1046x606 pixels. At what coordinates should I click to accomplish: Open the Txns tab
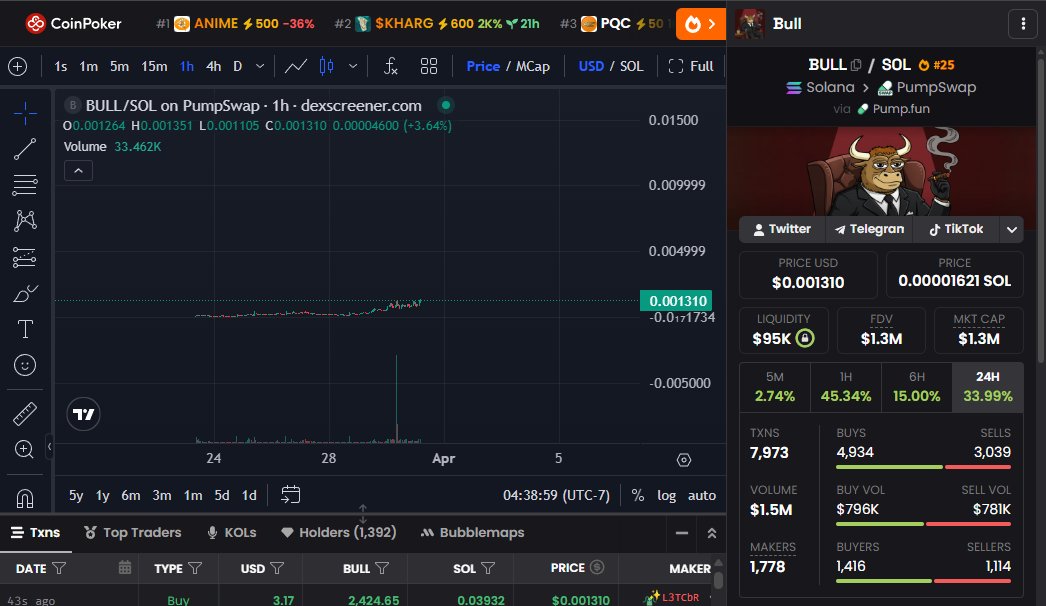click(36, 533)
